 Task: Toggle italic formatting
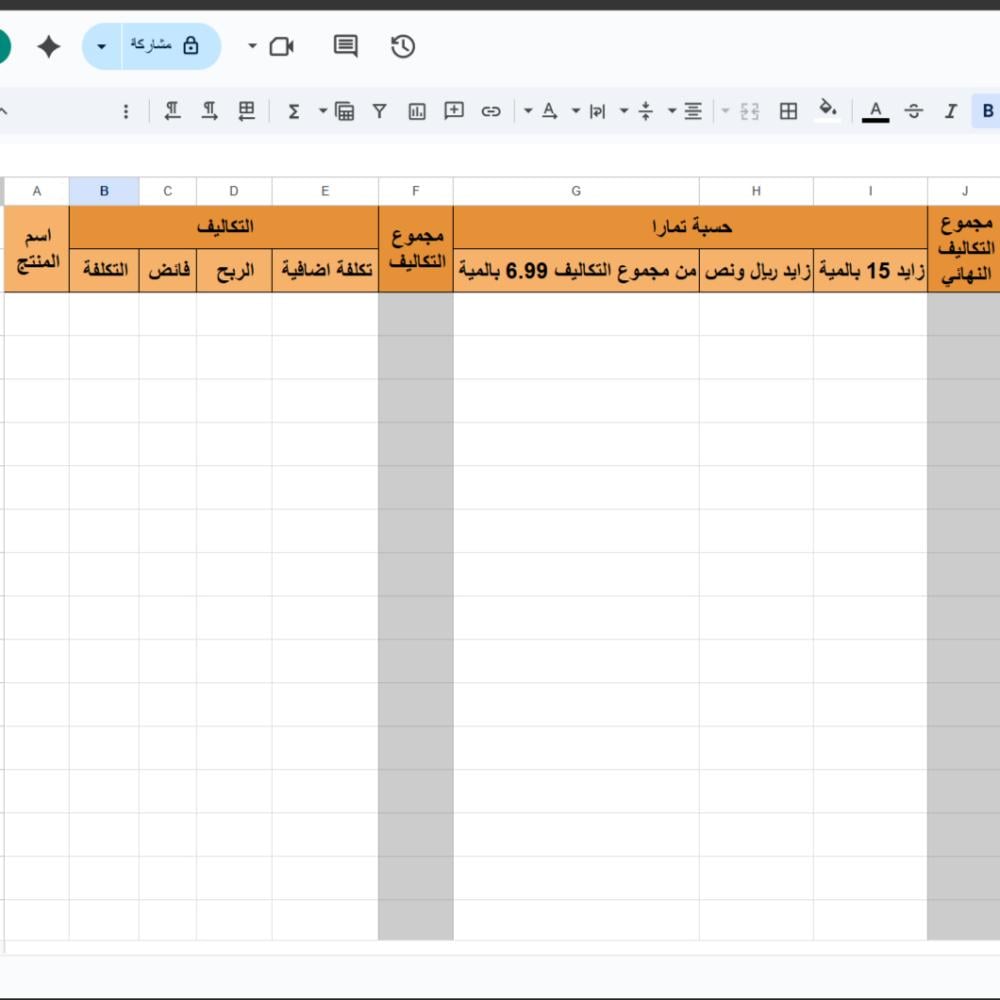tap(951, 111)
